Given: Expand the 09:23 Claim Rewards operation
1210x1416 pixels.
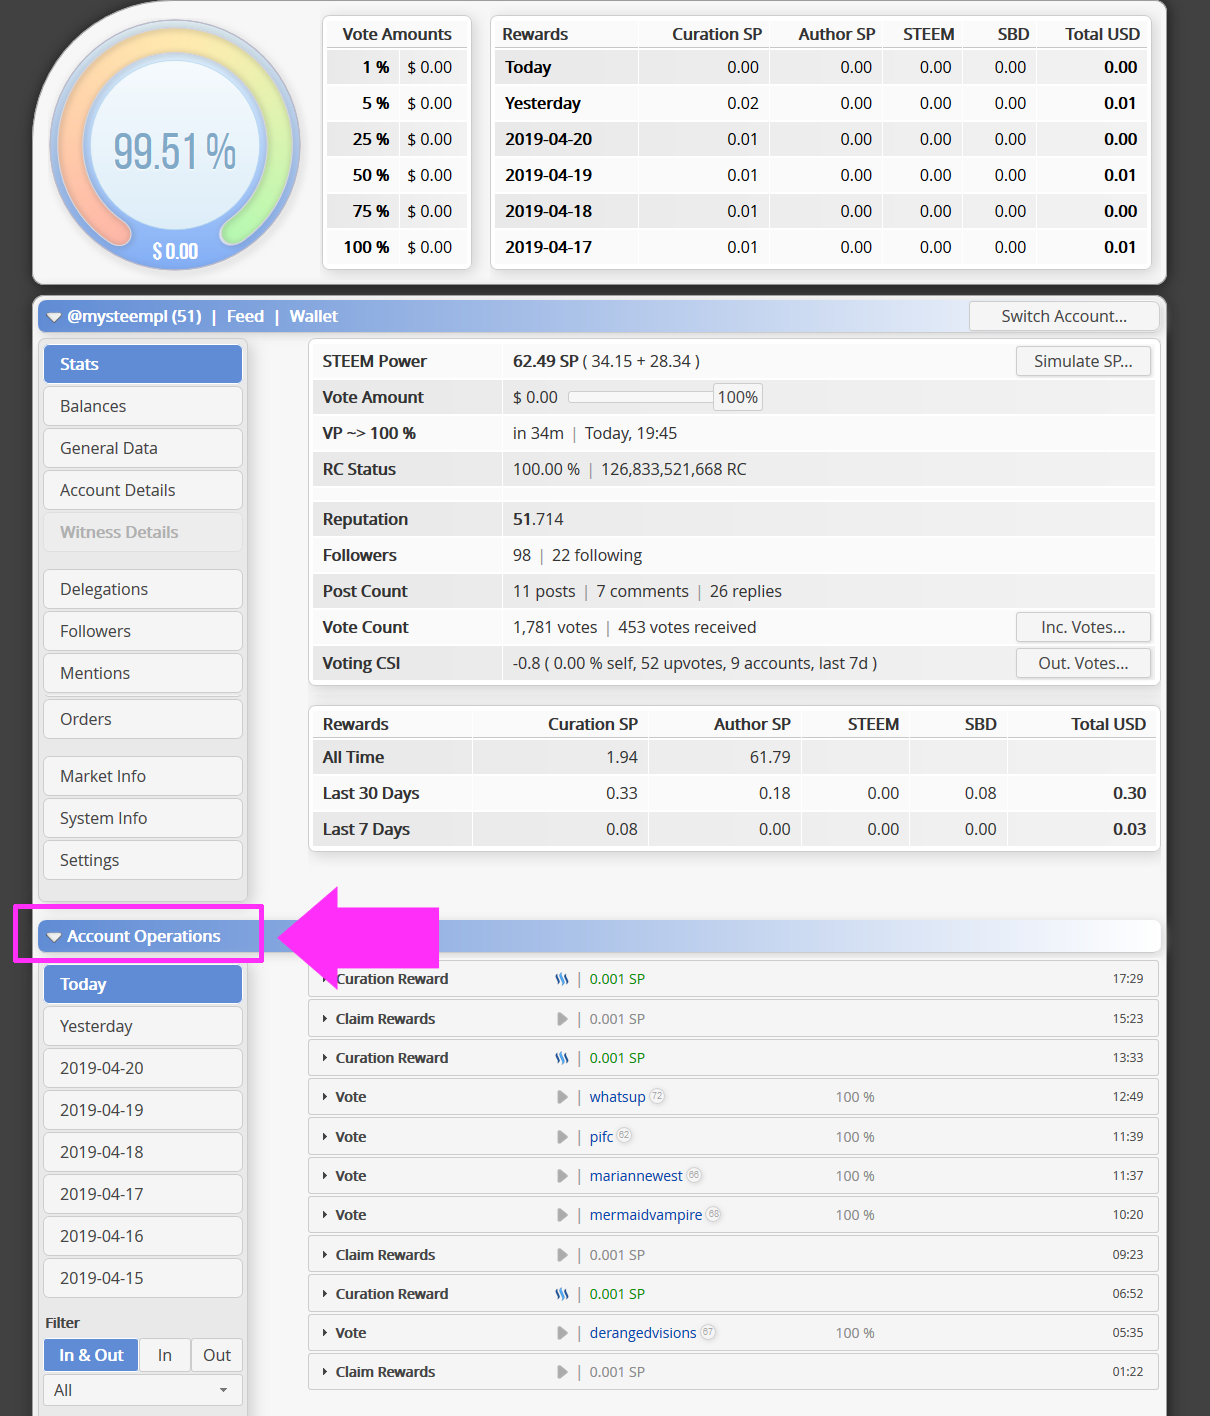Looking at the screenshot, I should [x=325, y=1255].
